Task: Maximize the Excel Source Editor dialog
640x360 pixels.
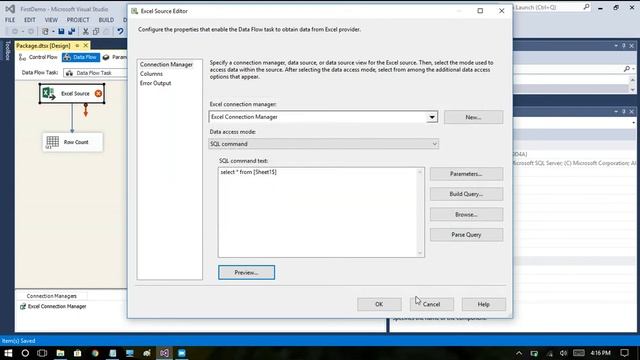Action: [x=480, y=11]
